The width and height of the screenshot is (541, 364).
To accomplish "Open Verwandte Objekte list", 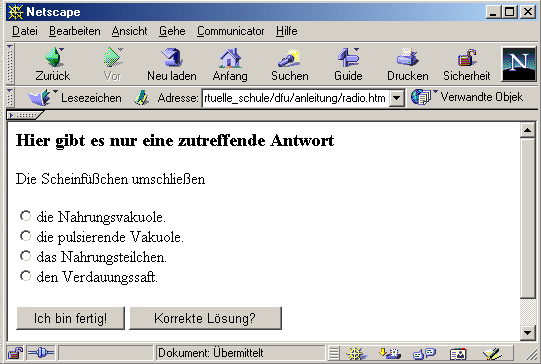I will pyautogui.click(x=467, y=97).
